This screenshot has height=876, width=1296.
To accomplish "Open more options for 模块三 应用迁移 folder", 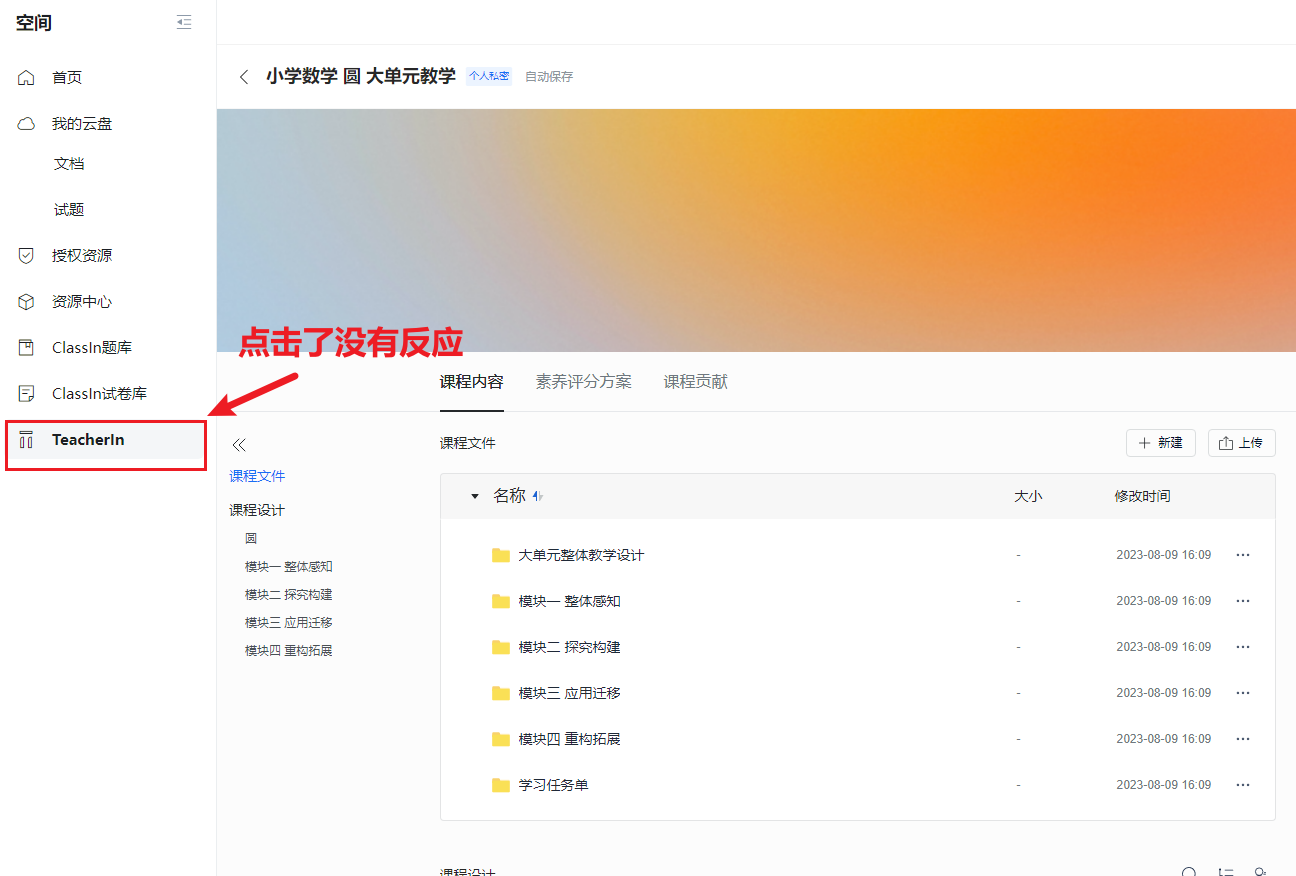I will (x=1243, y=693).
